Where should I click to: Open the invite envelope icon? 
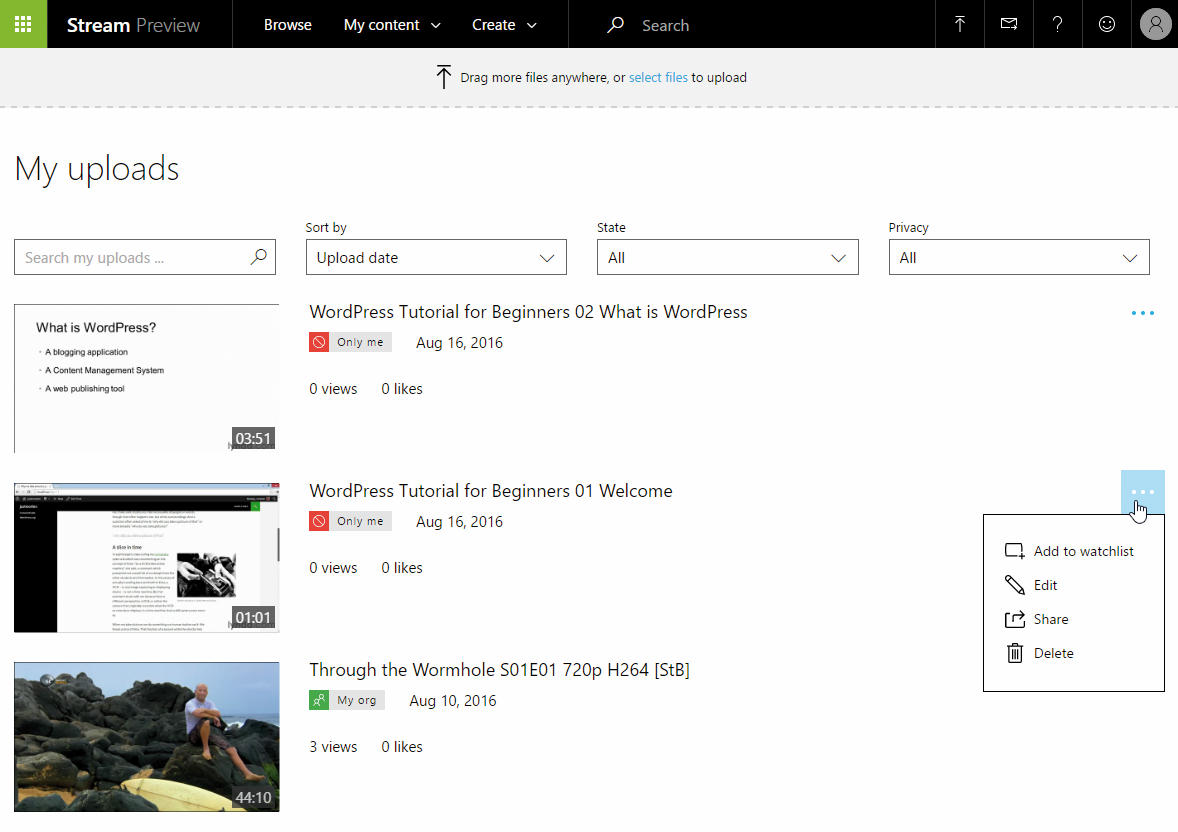point(1009,24)
